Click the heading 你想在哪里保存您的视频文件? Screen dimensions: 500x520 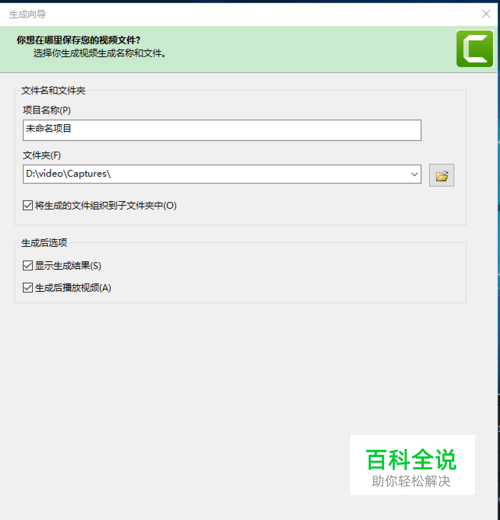(x=79, y=40)
